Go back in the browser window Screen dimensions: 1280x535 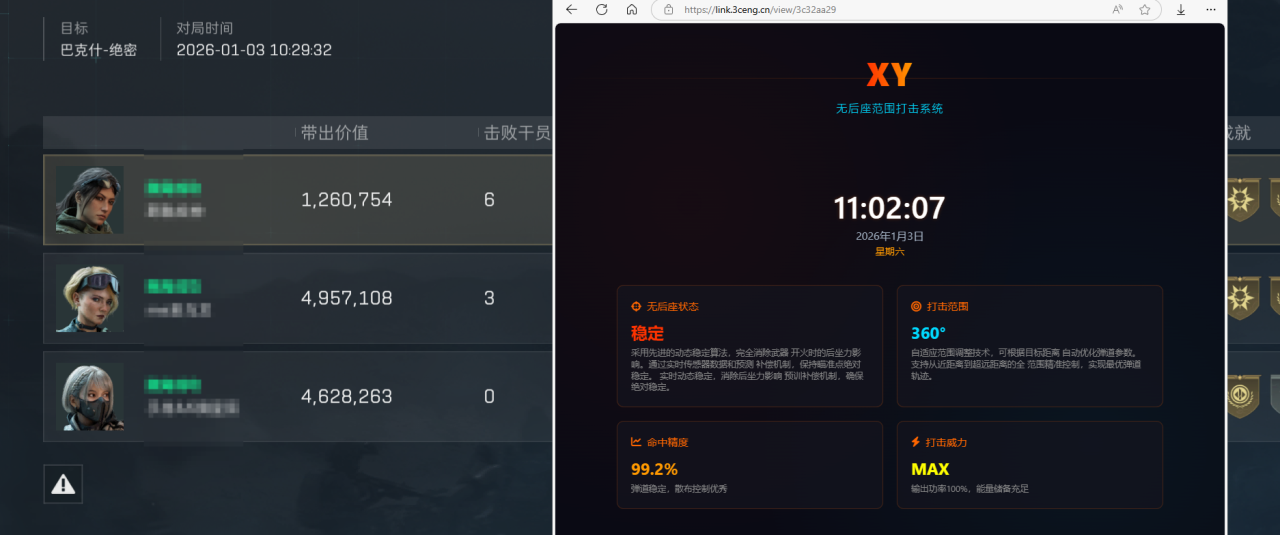[571, 9]
